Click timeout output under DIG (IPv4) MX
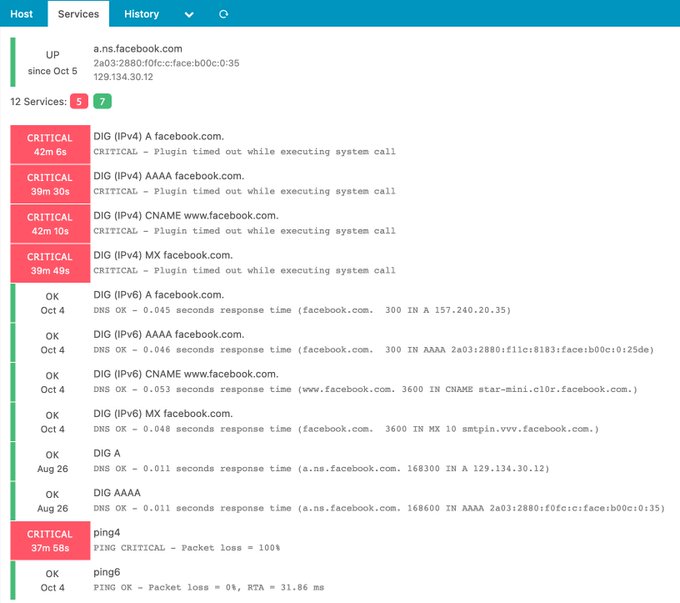The width and height of the screenshot is (680, 603). point(245,270)
